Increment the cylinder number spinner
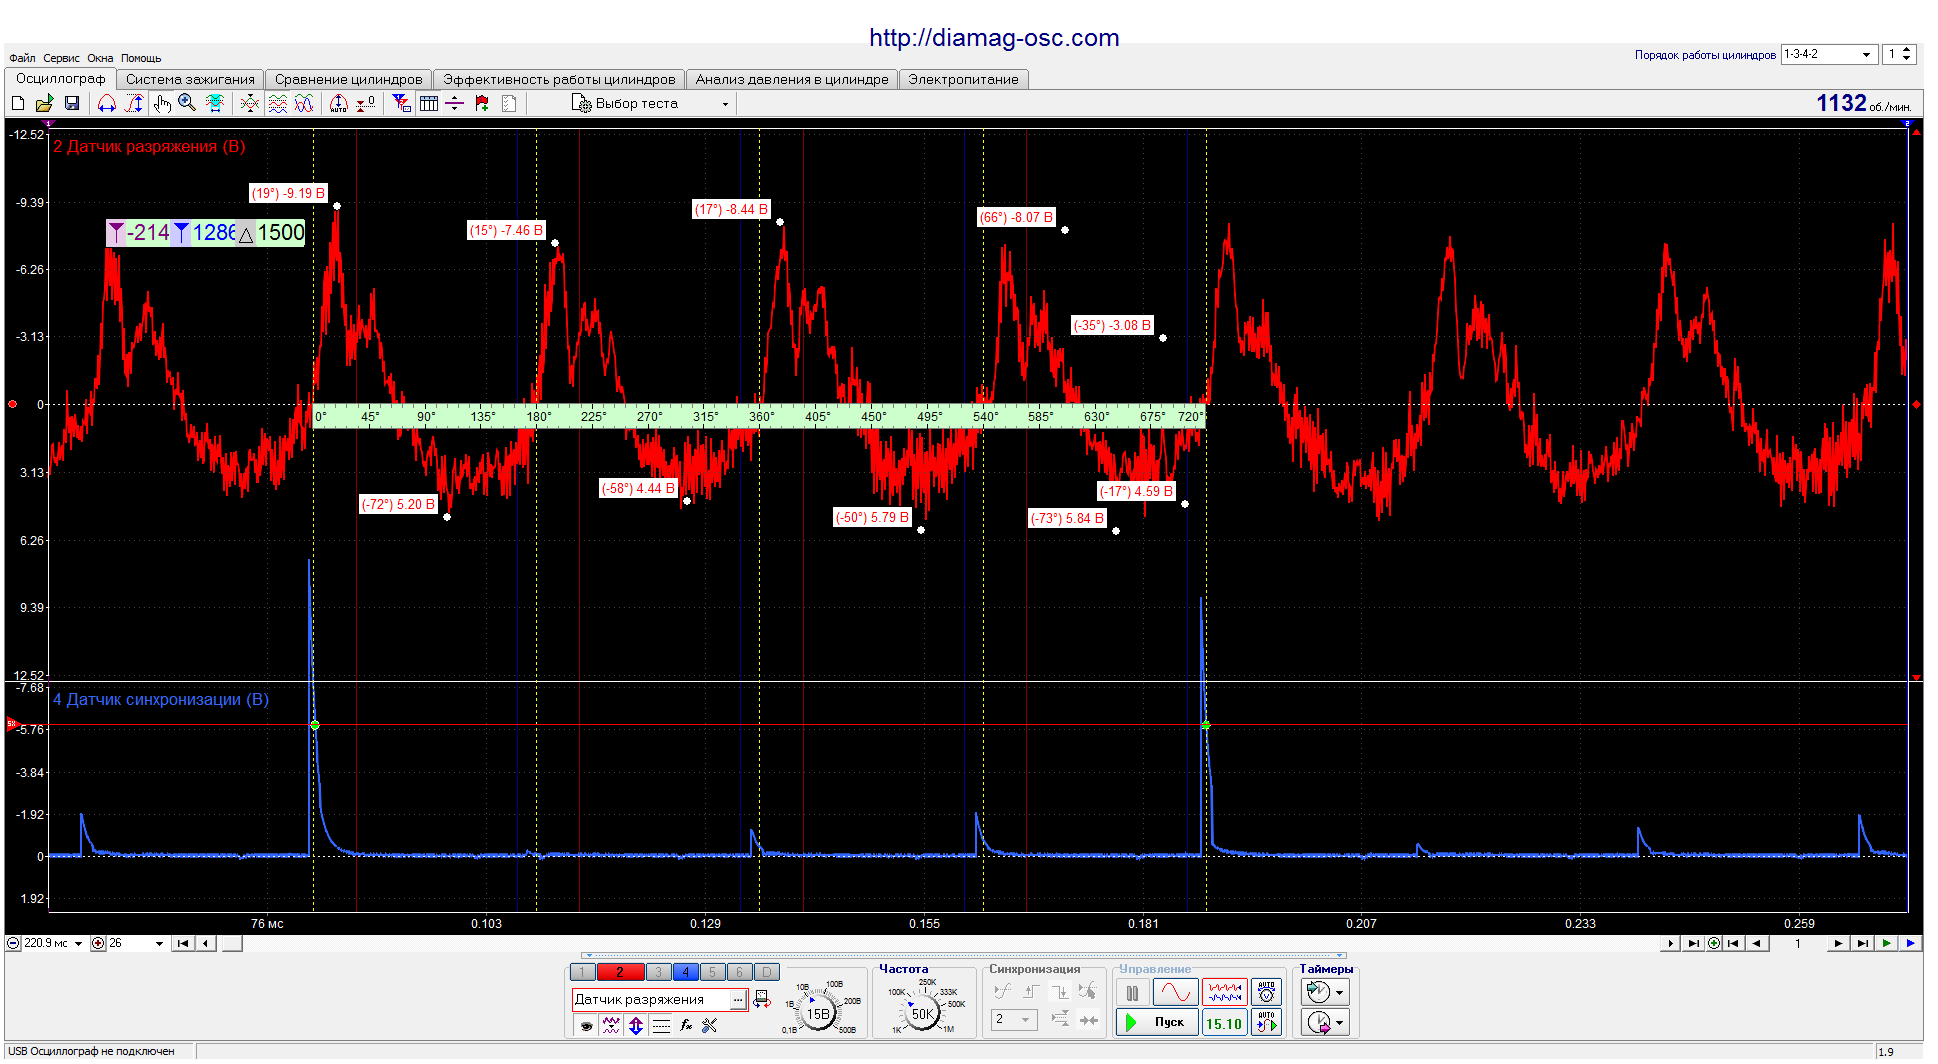Image resolution: width=1938 pixels, height=1064 pixels. click(x=1907, y=50)
